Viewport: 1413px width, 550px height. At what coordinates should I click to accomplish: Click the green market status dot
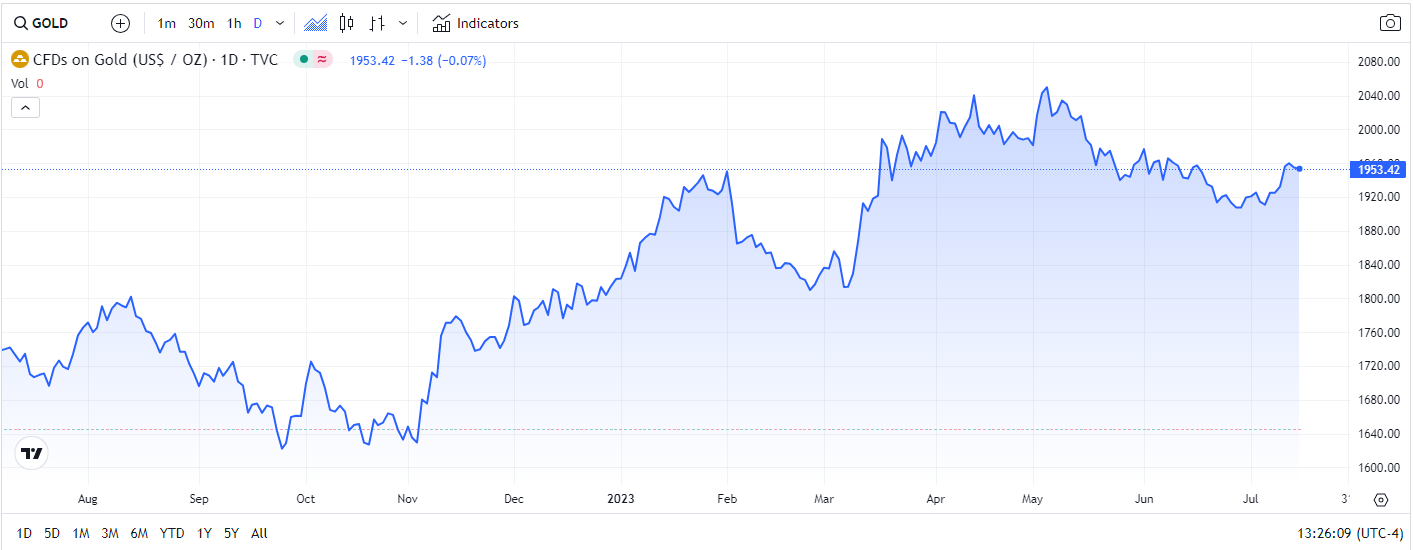(303, 60)
